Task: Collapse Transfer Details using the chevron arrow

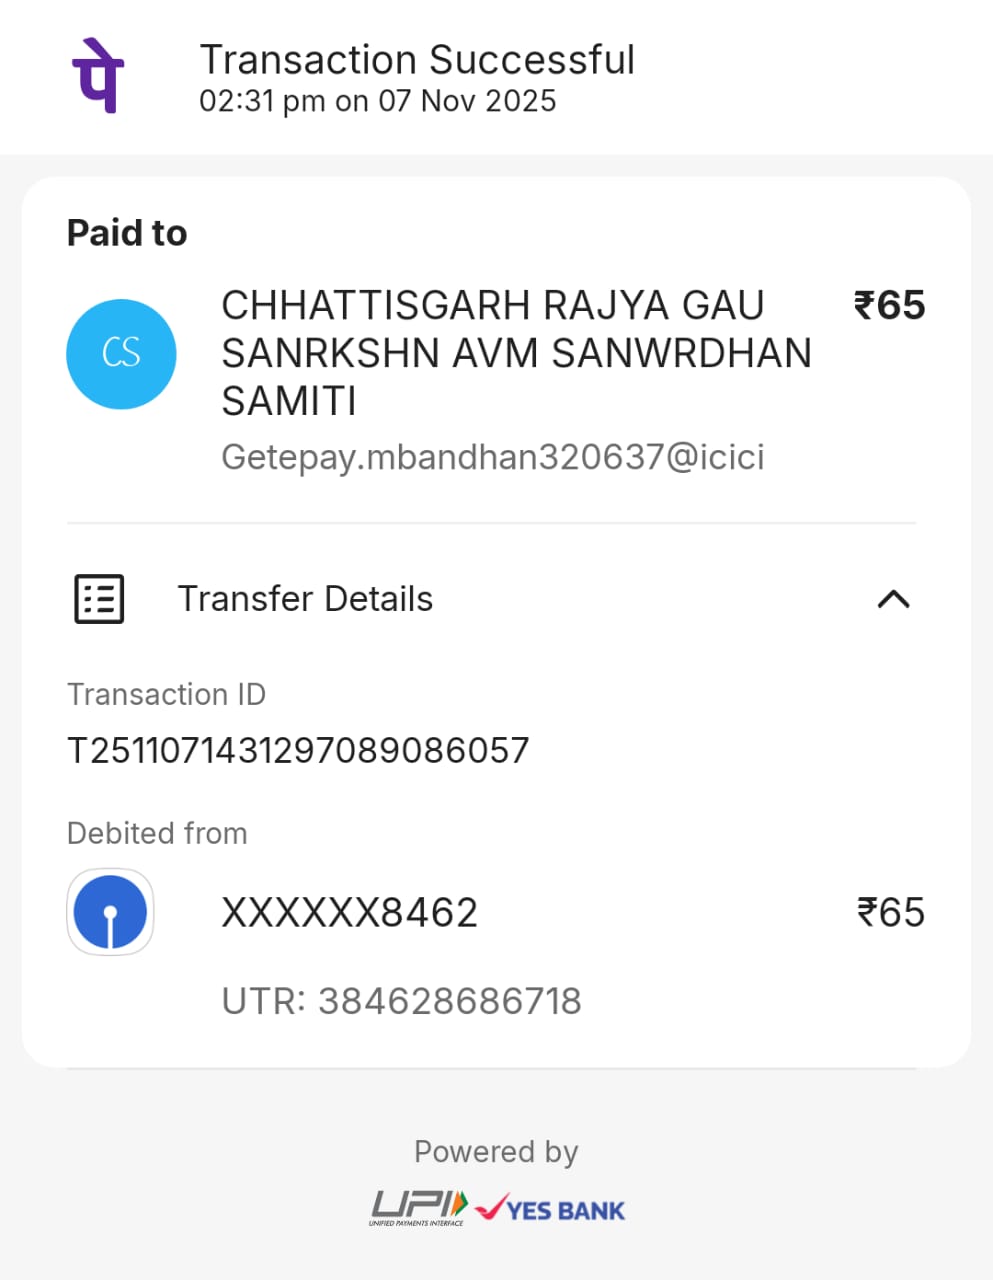Action: pyautogui.click(x=892, y=599)
